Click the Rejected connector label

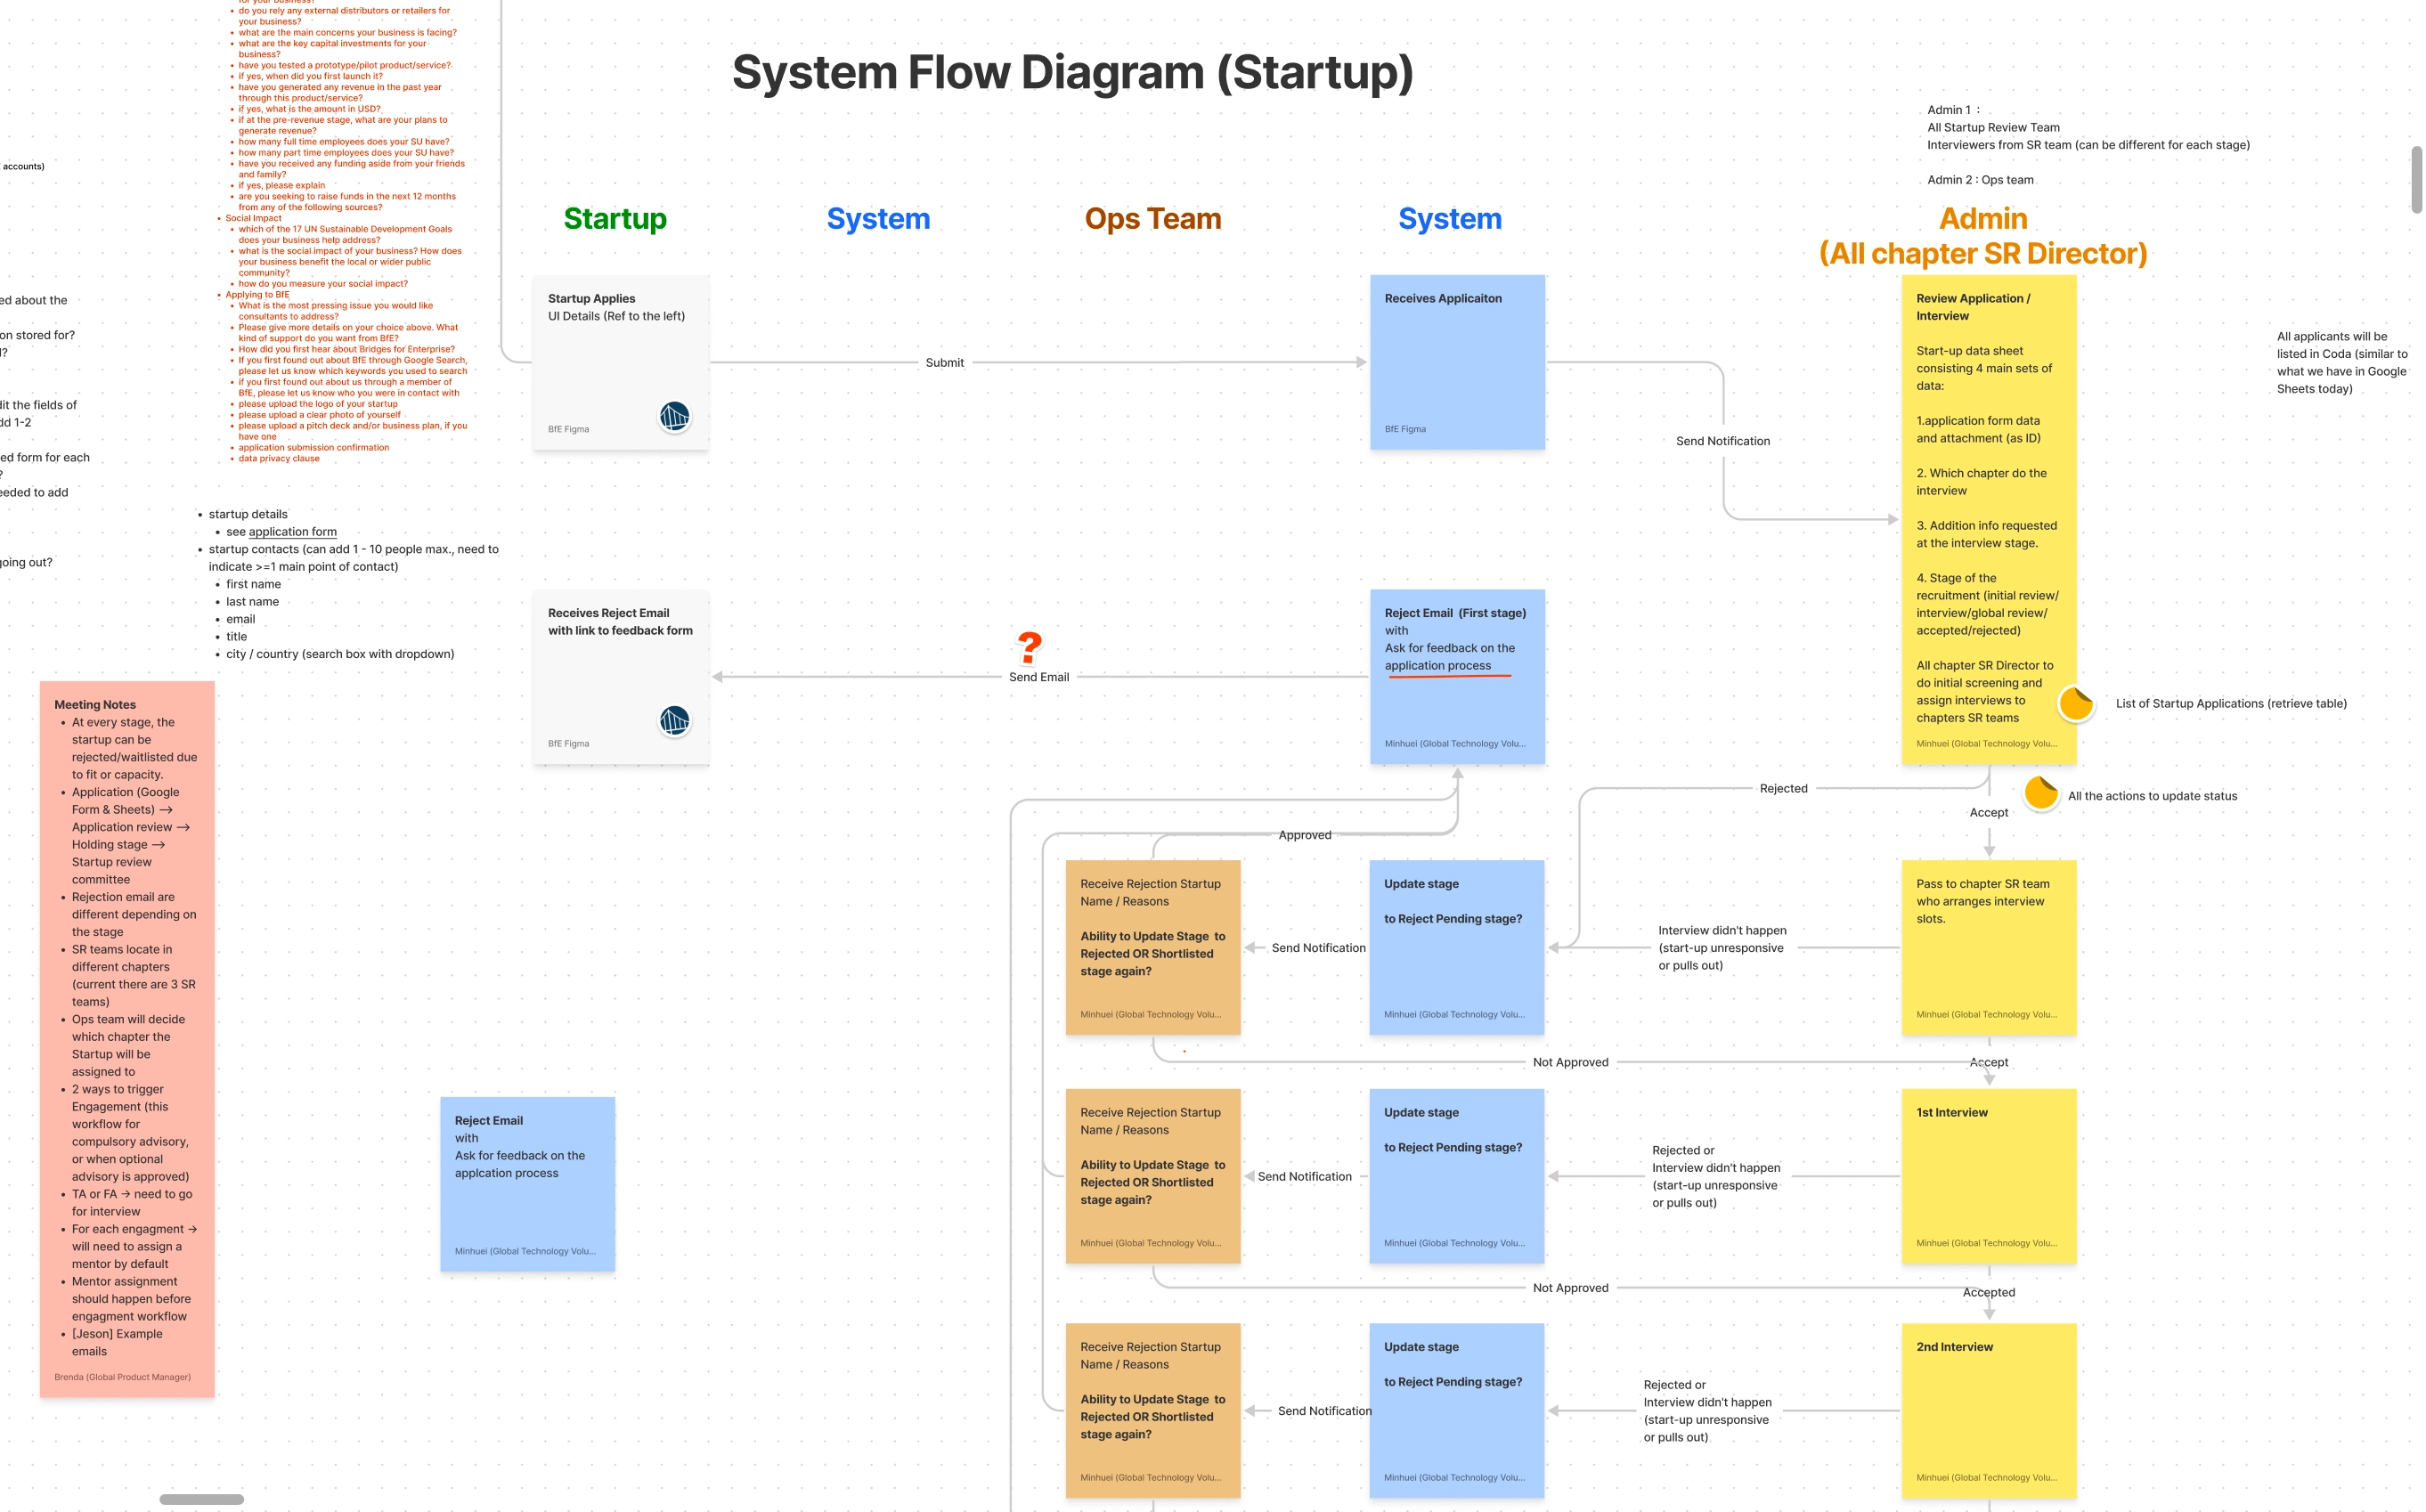coord(1783,788)
